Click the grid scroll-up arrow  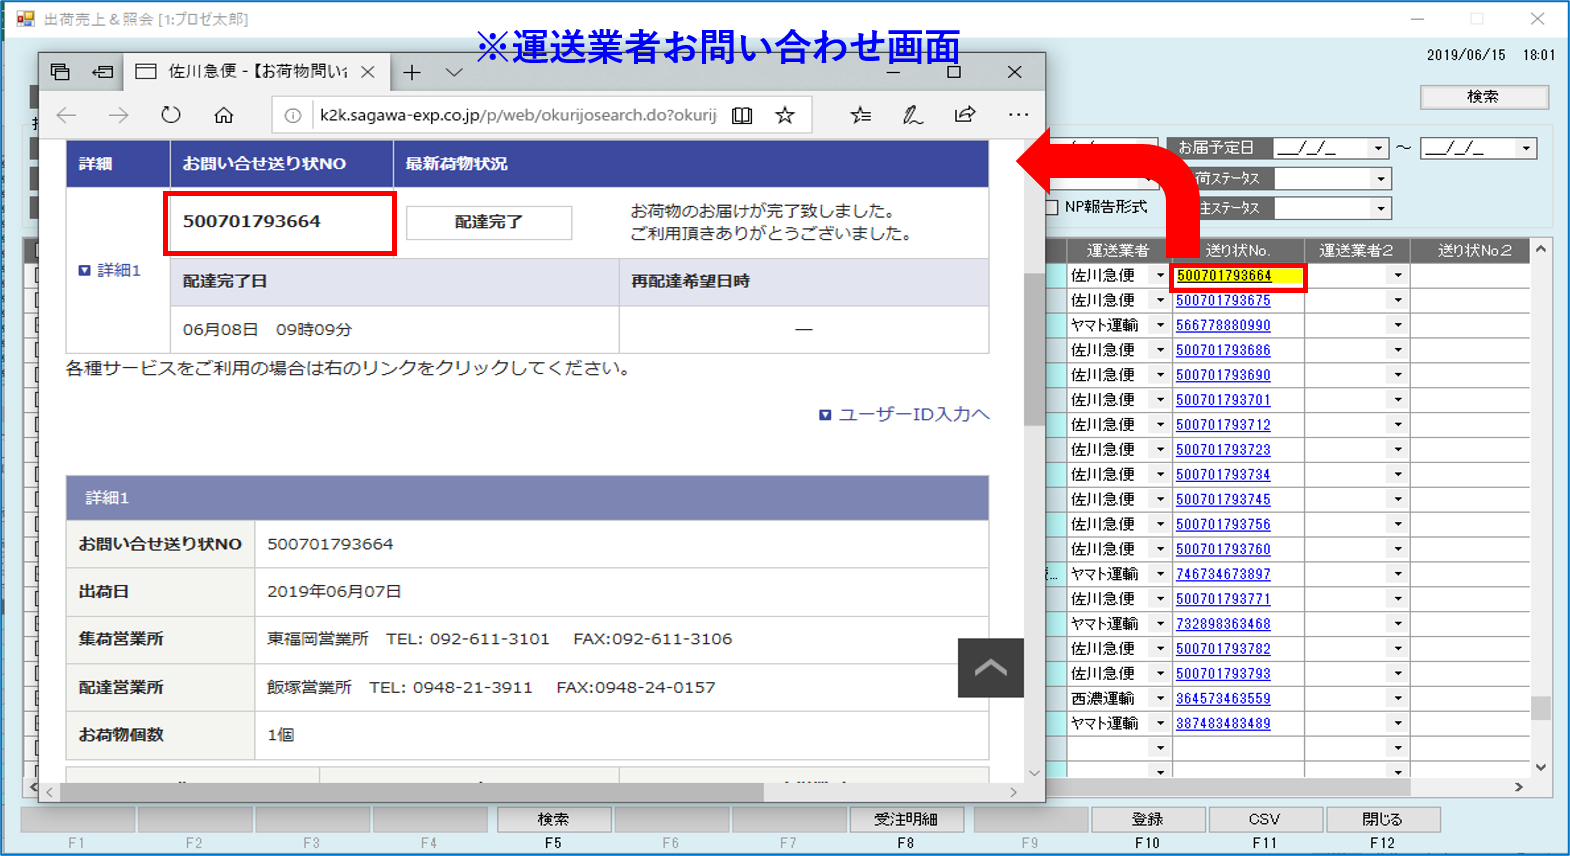1541,249
